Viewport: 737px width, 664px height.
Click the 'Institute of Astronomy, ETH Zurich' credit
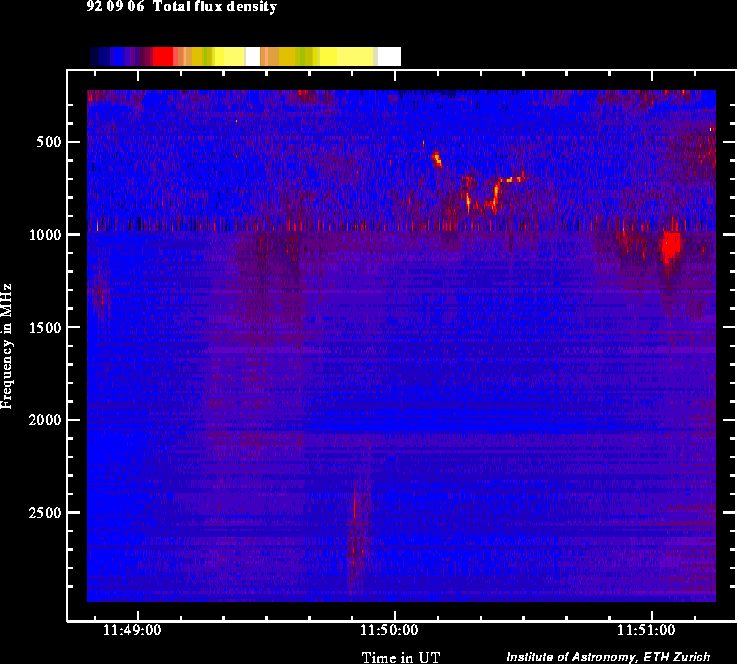click(x=608, y=656)
